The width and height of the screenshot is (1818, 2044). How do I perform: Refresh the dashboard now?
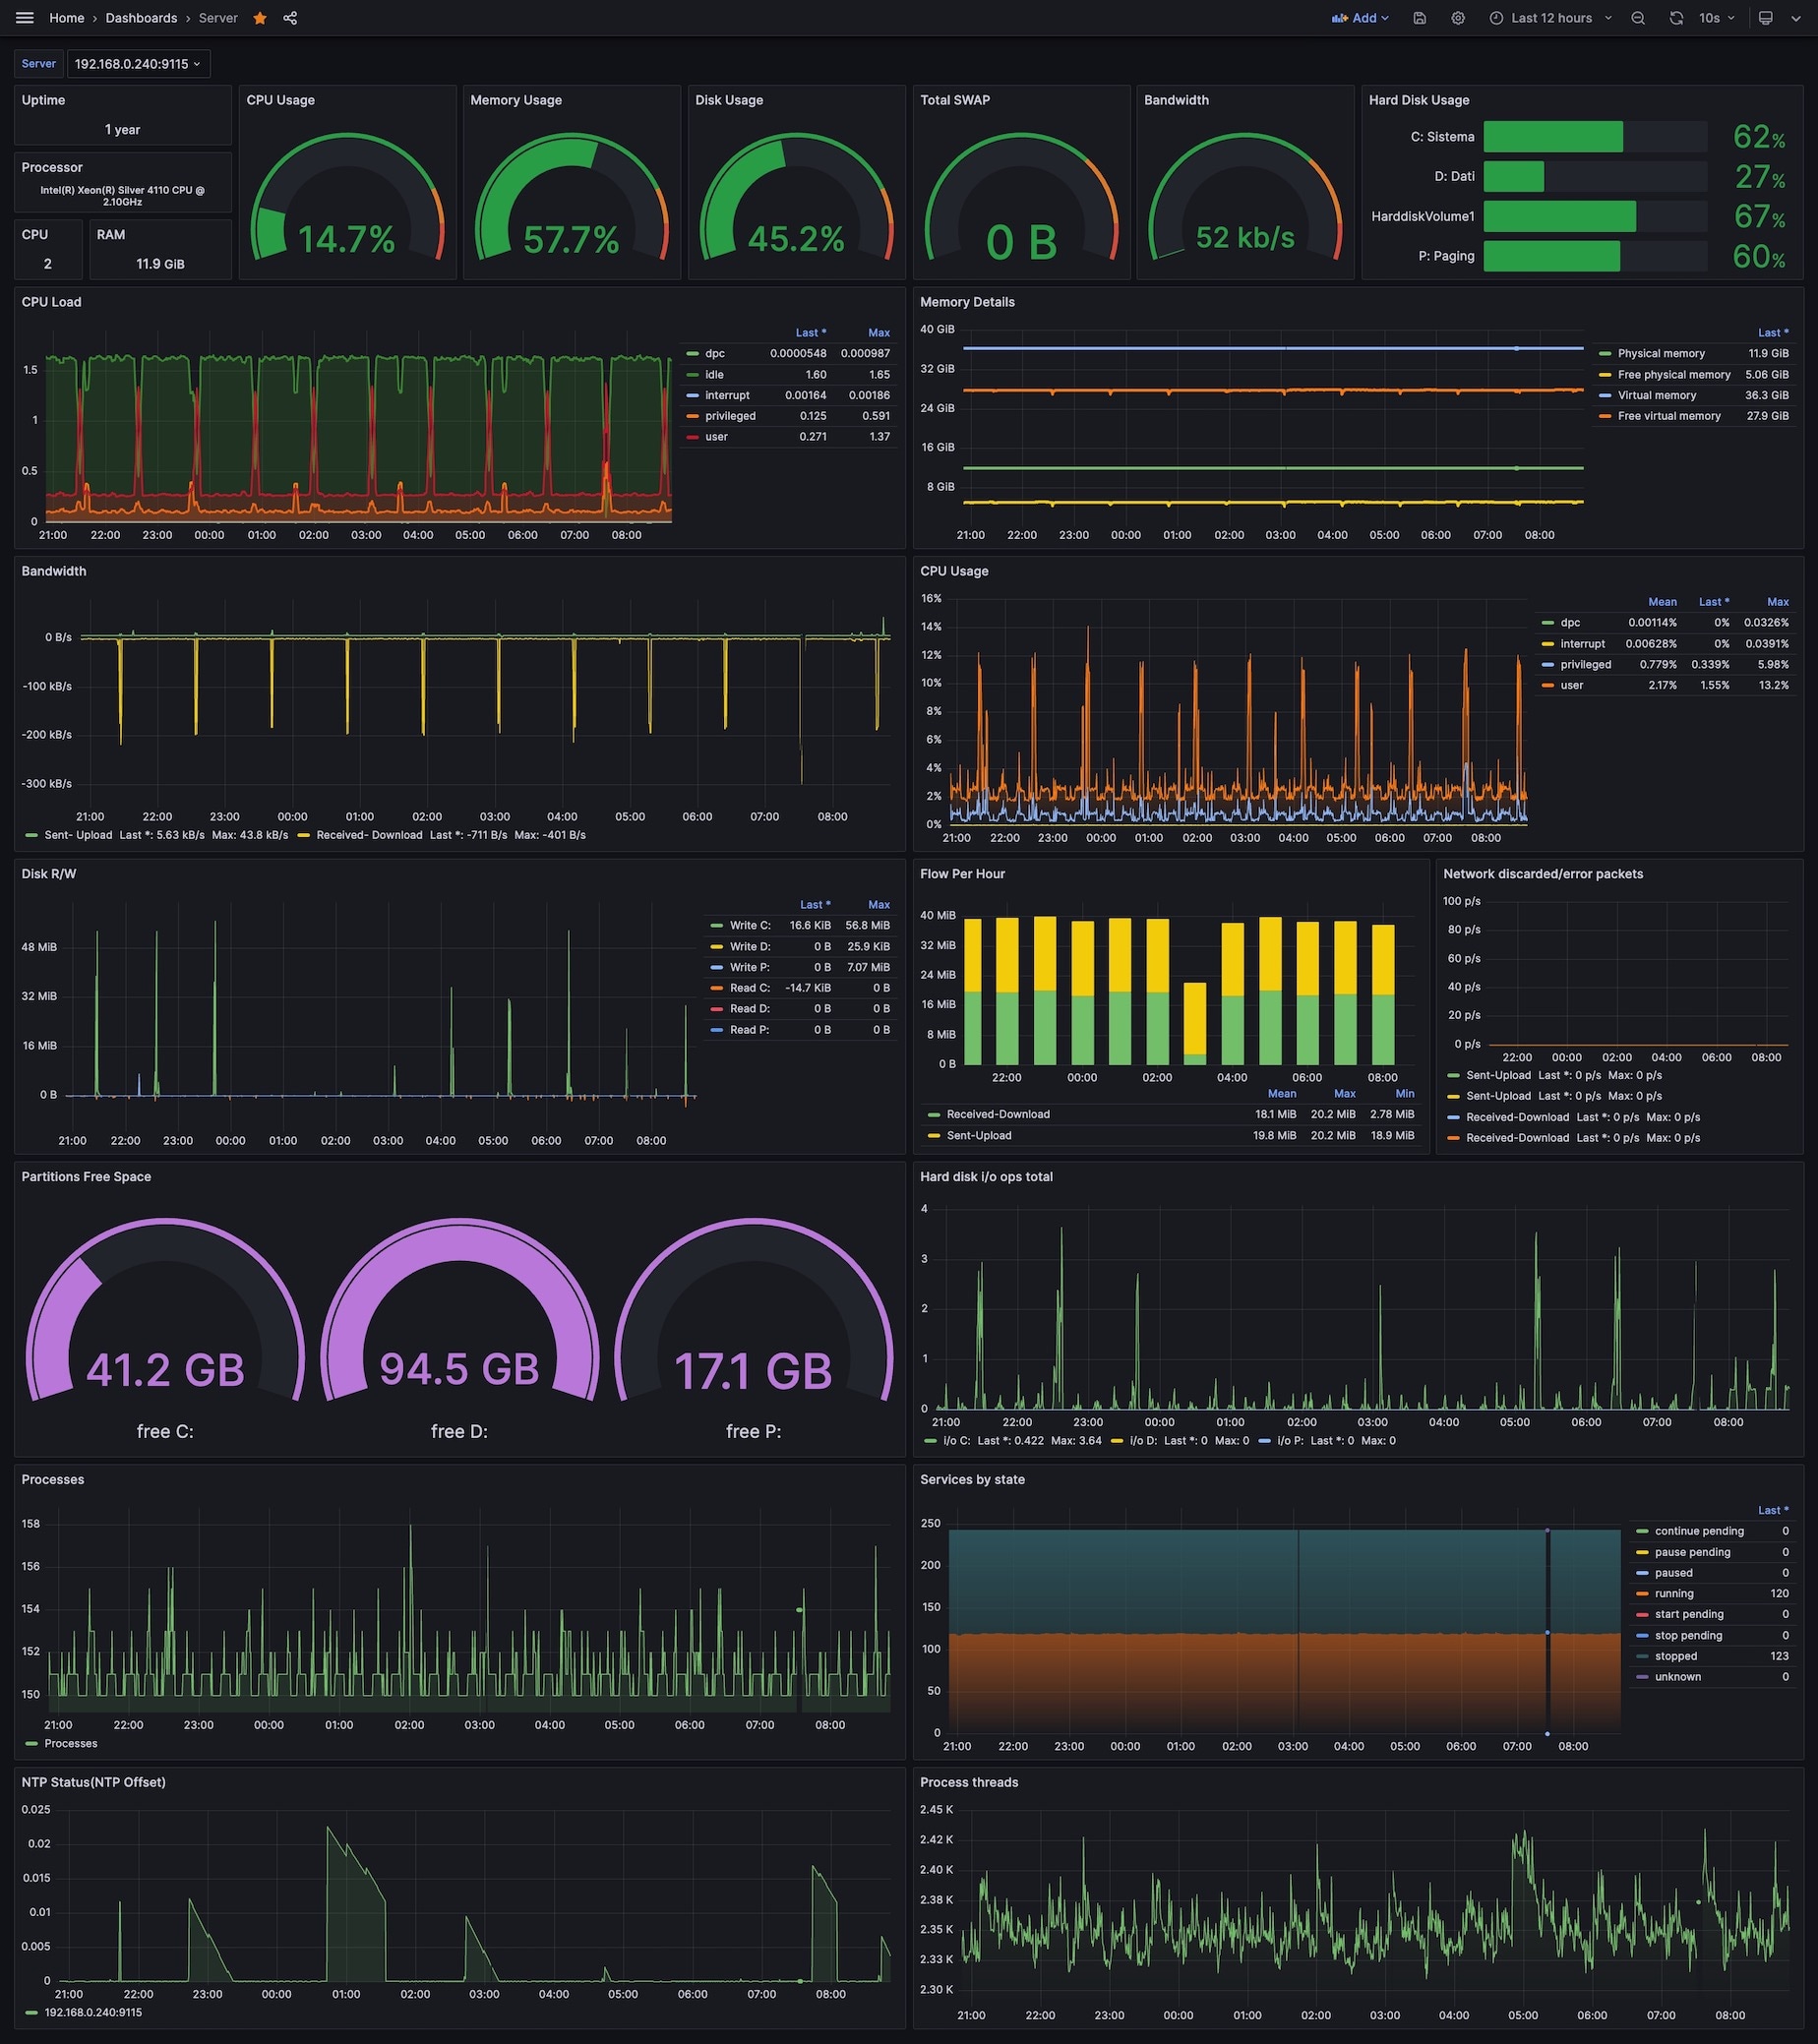click(x=1676, y=18)
